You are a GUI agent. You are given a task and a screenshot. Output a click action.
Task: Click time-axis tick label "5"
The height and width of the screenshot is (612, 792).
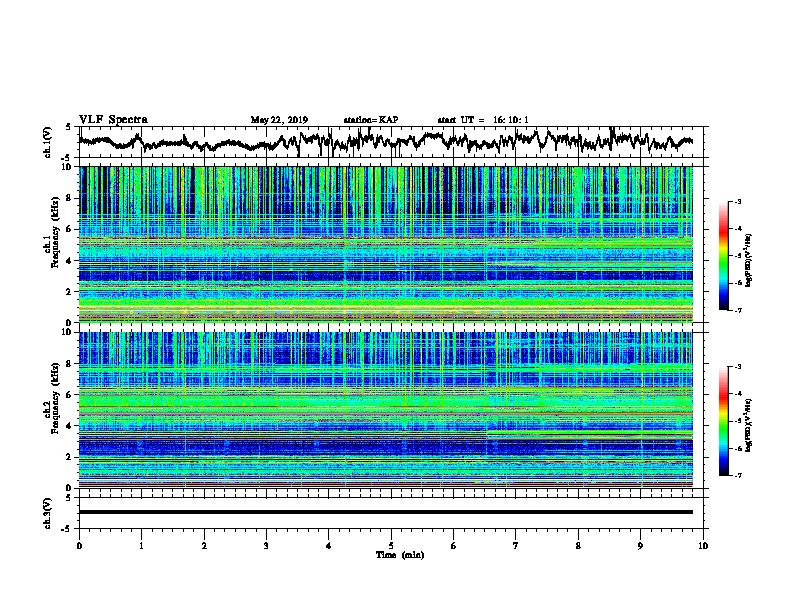(x=391, y=546)
